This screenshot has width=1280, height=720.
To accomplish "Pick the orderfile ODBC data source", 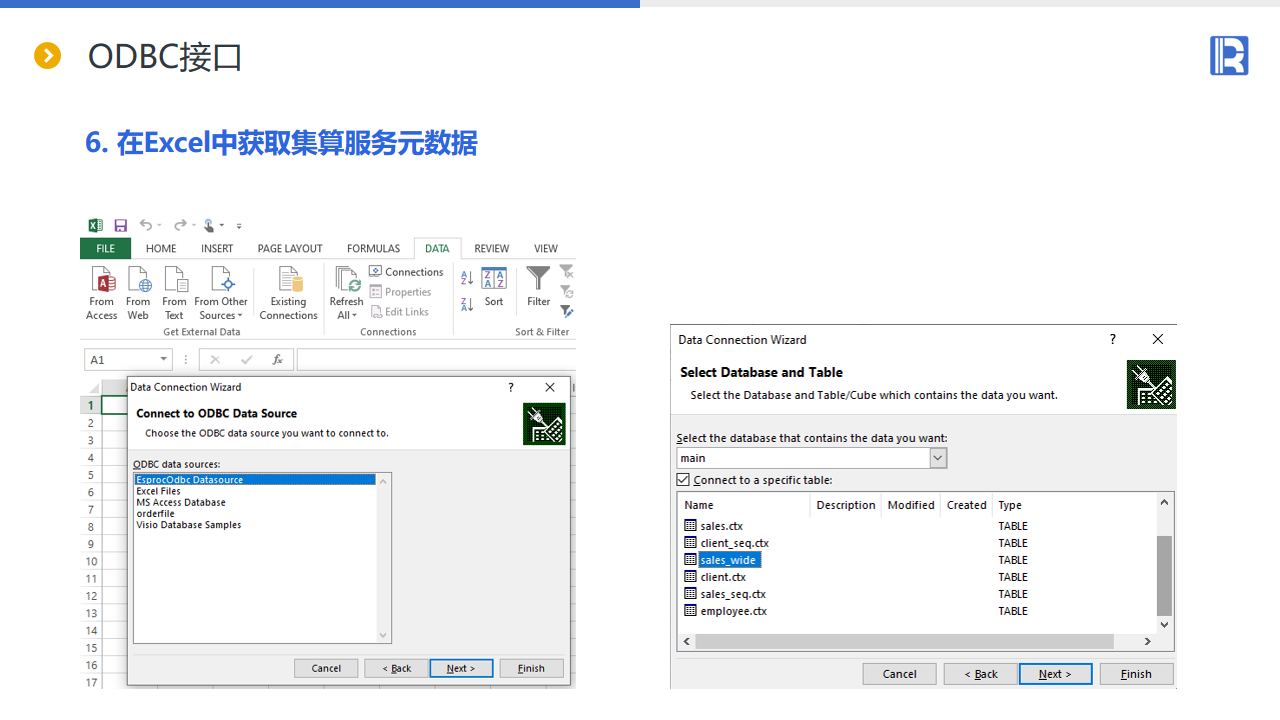I will pyautogui.click(x=155, y=513).
